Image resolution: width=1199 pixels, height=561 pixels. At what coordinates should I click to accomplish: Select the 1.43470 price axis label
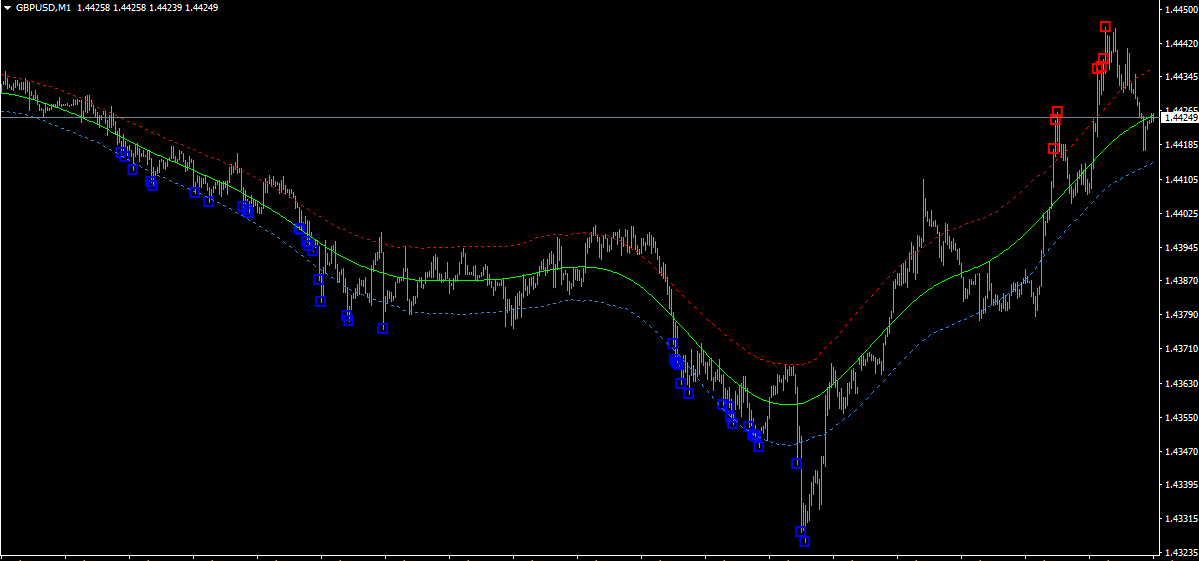coord(1179,451)
